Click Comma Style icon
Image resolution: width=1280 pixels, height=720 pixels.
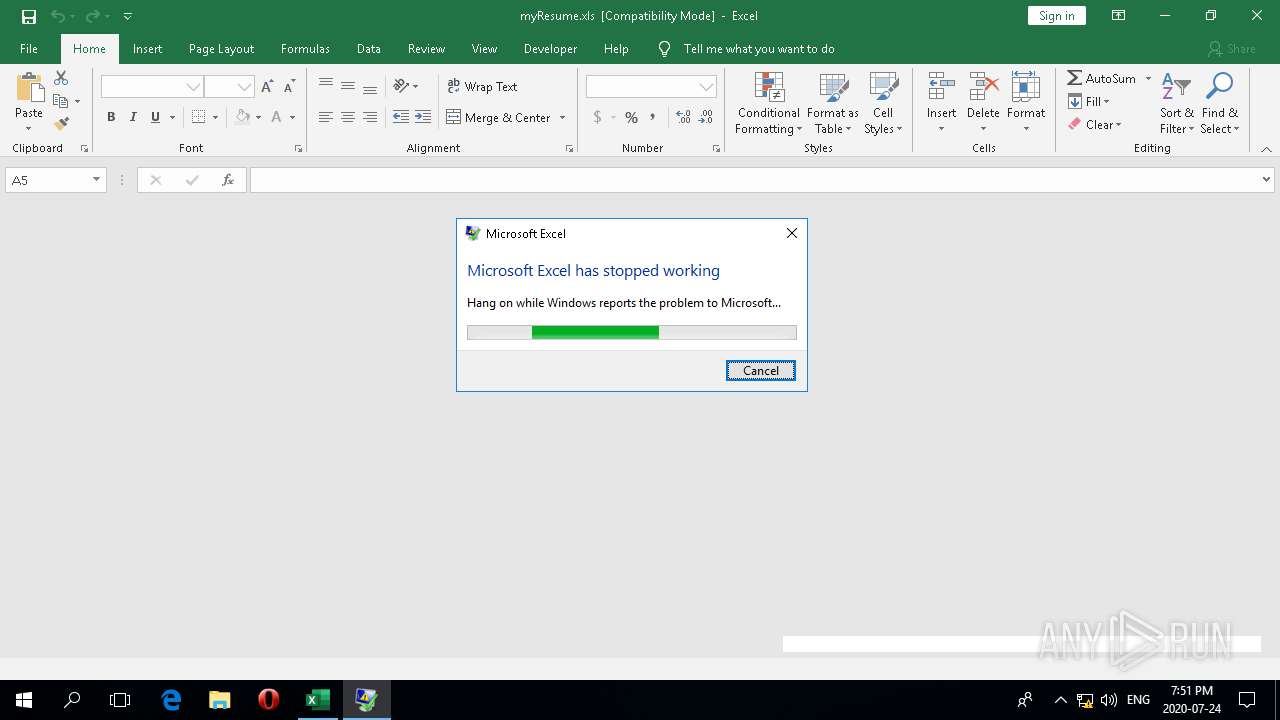(653, 117)
